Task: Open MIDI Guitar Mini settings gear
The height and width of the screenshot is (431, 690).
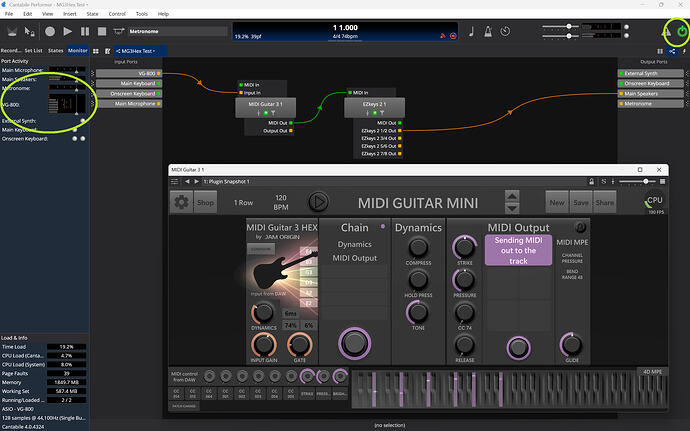Action: point(181,202)
